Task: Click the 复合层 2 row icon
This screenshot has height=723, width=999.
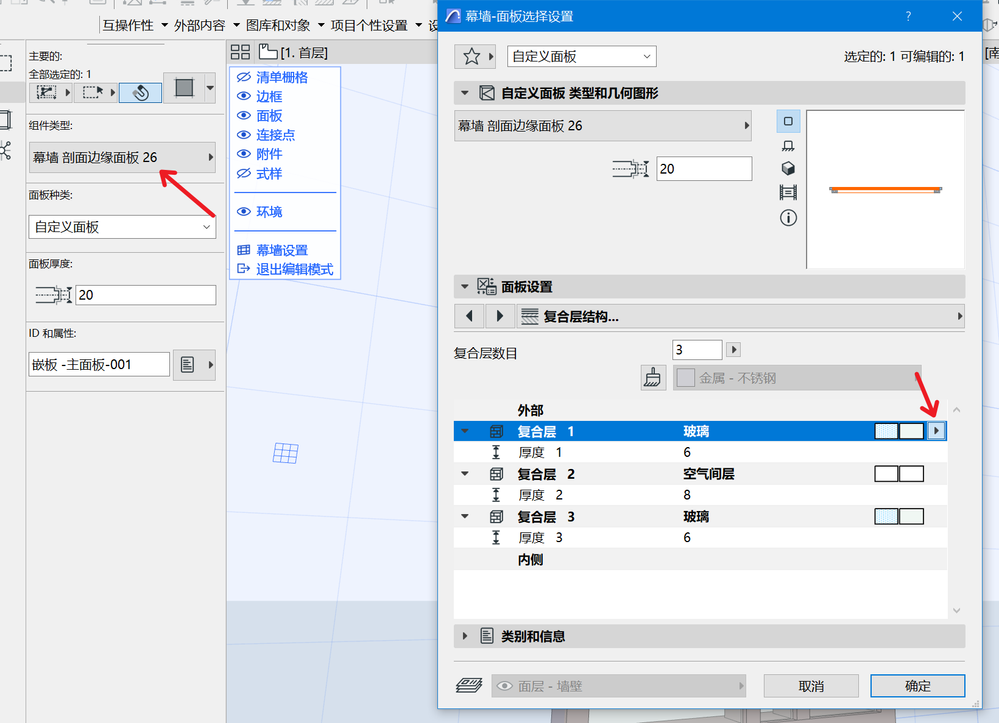Action: (x=496, y=474)
